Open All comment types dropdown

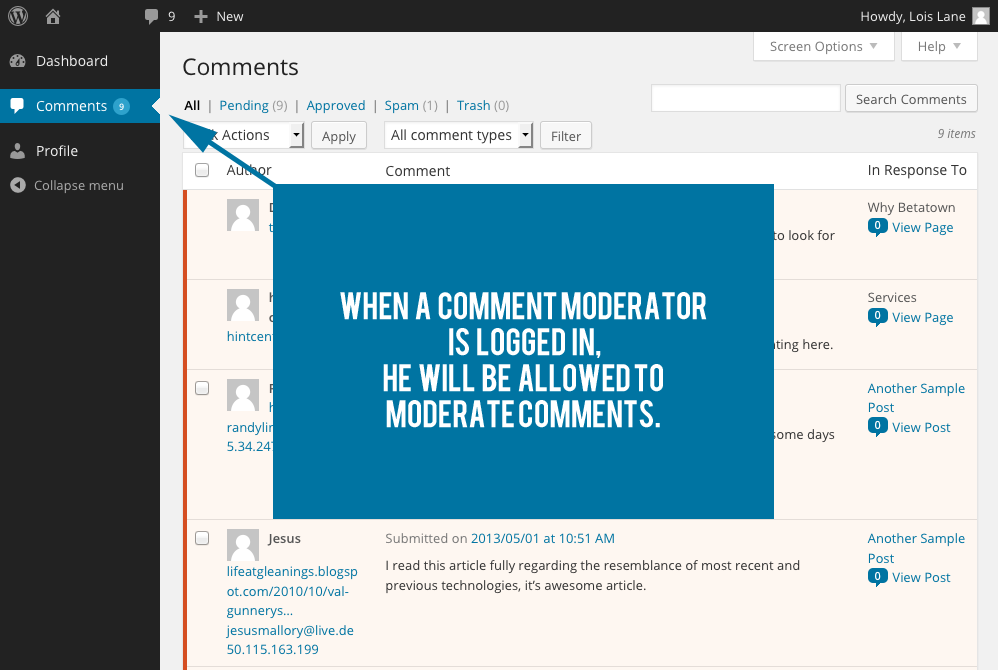(x=458, y=135)
